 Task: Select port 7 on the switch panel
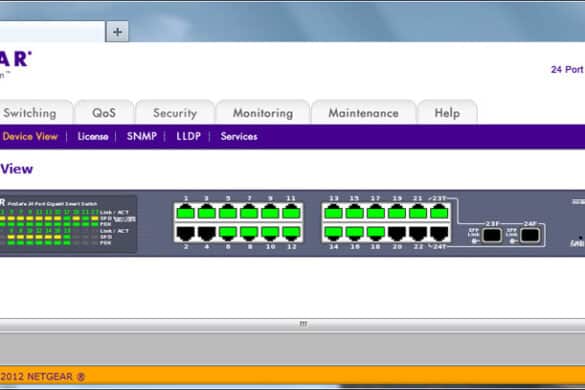249,212
